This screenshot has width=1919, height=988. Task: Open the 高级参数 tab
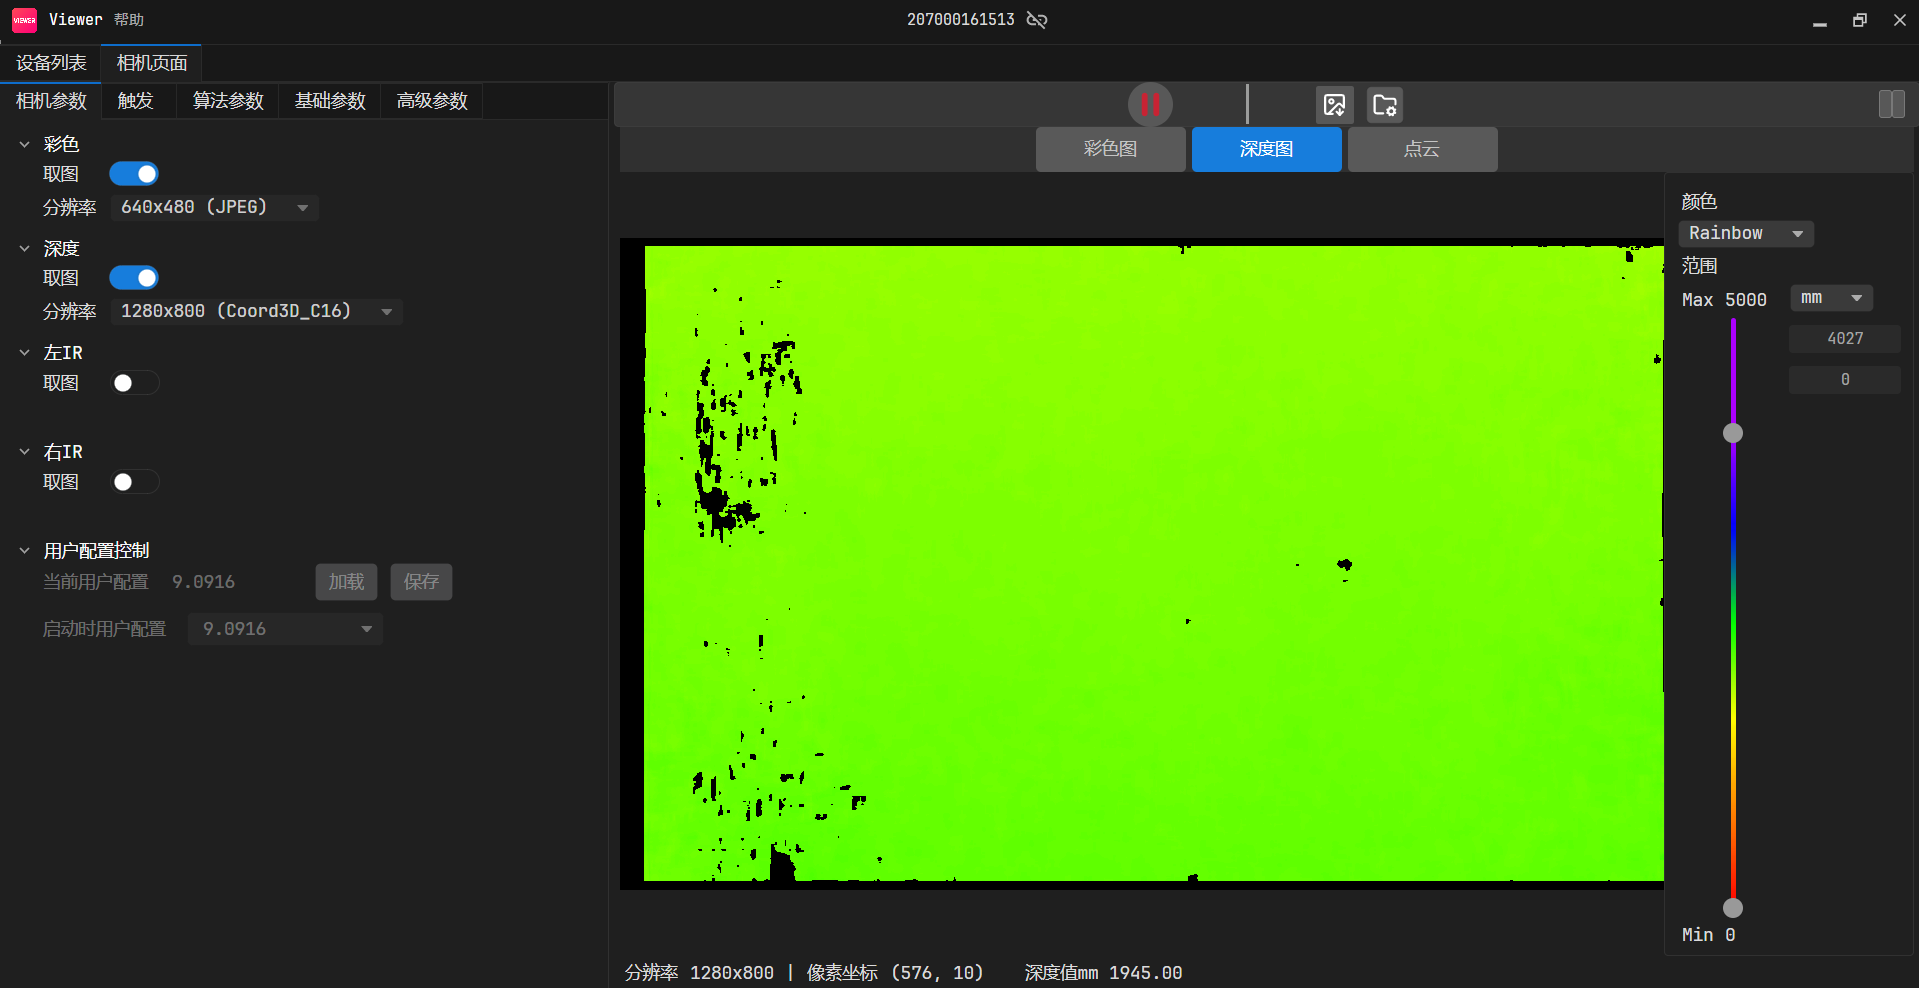coord(432,101)
